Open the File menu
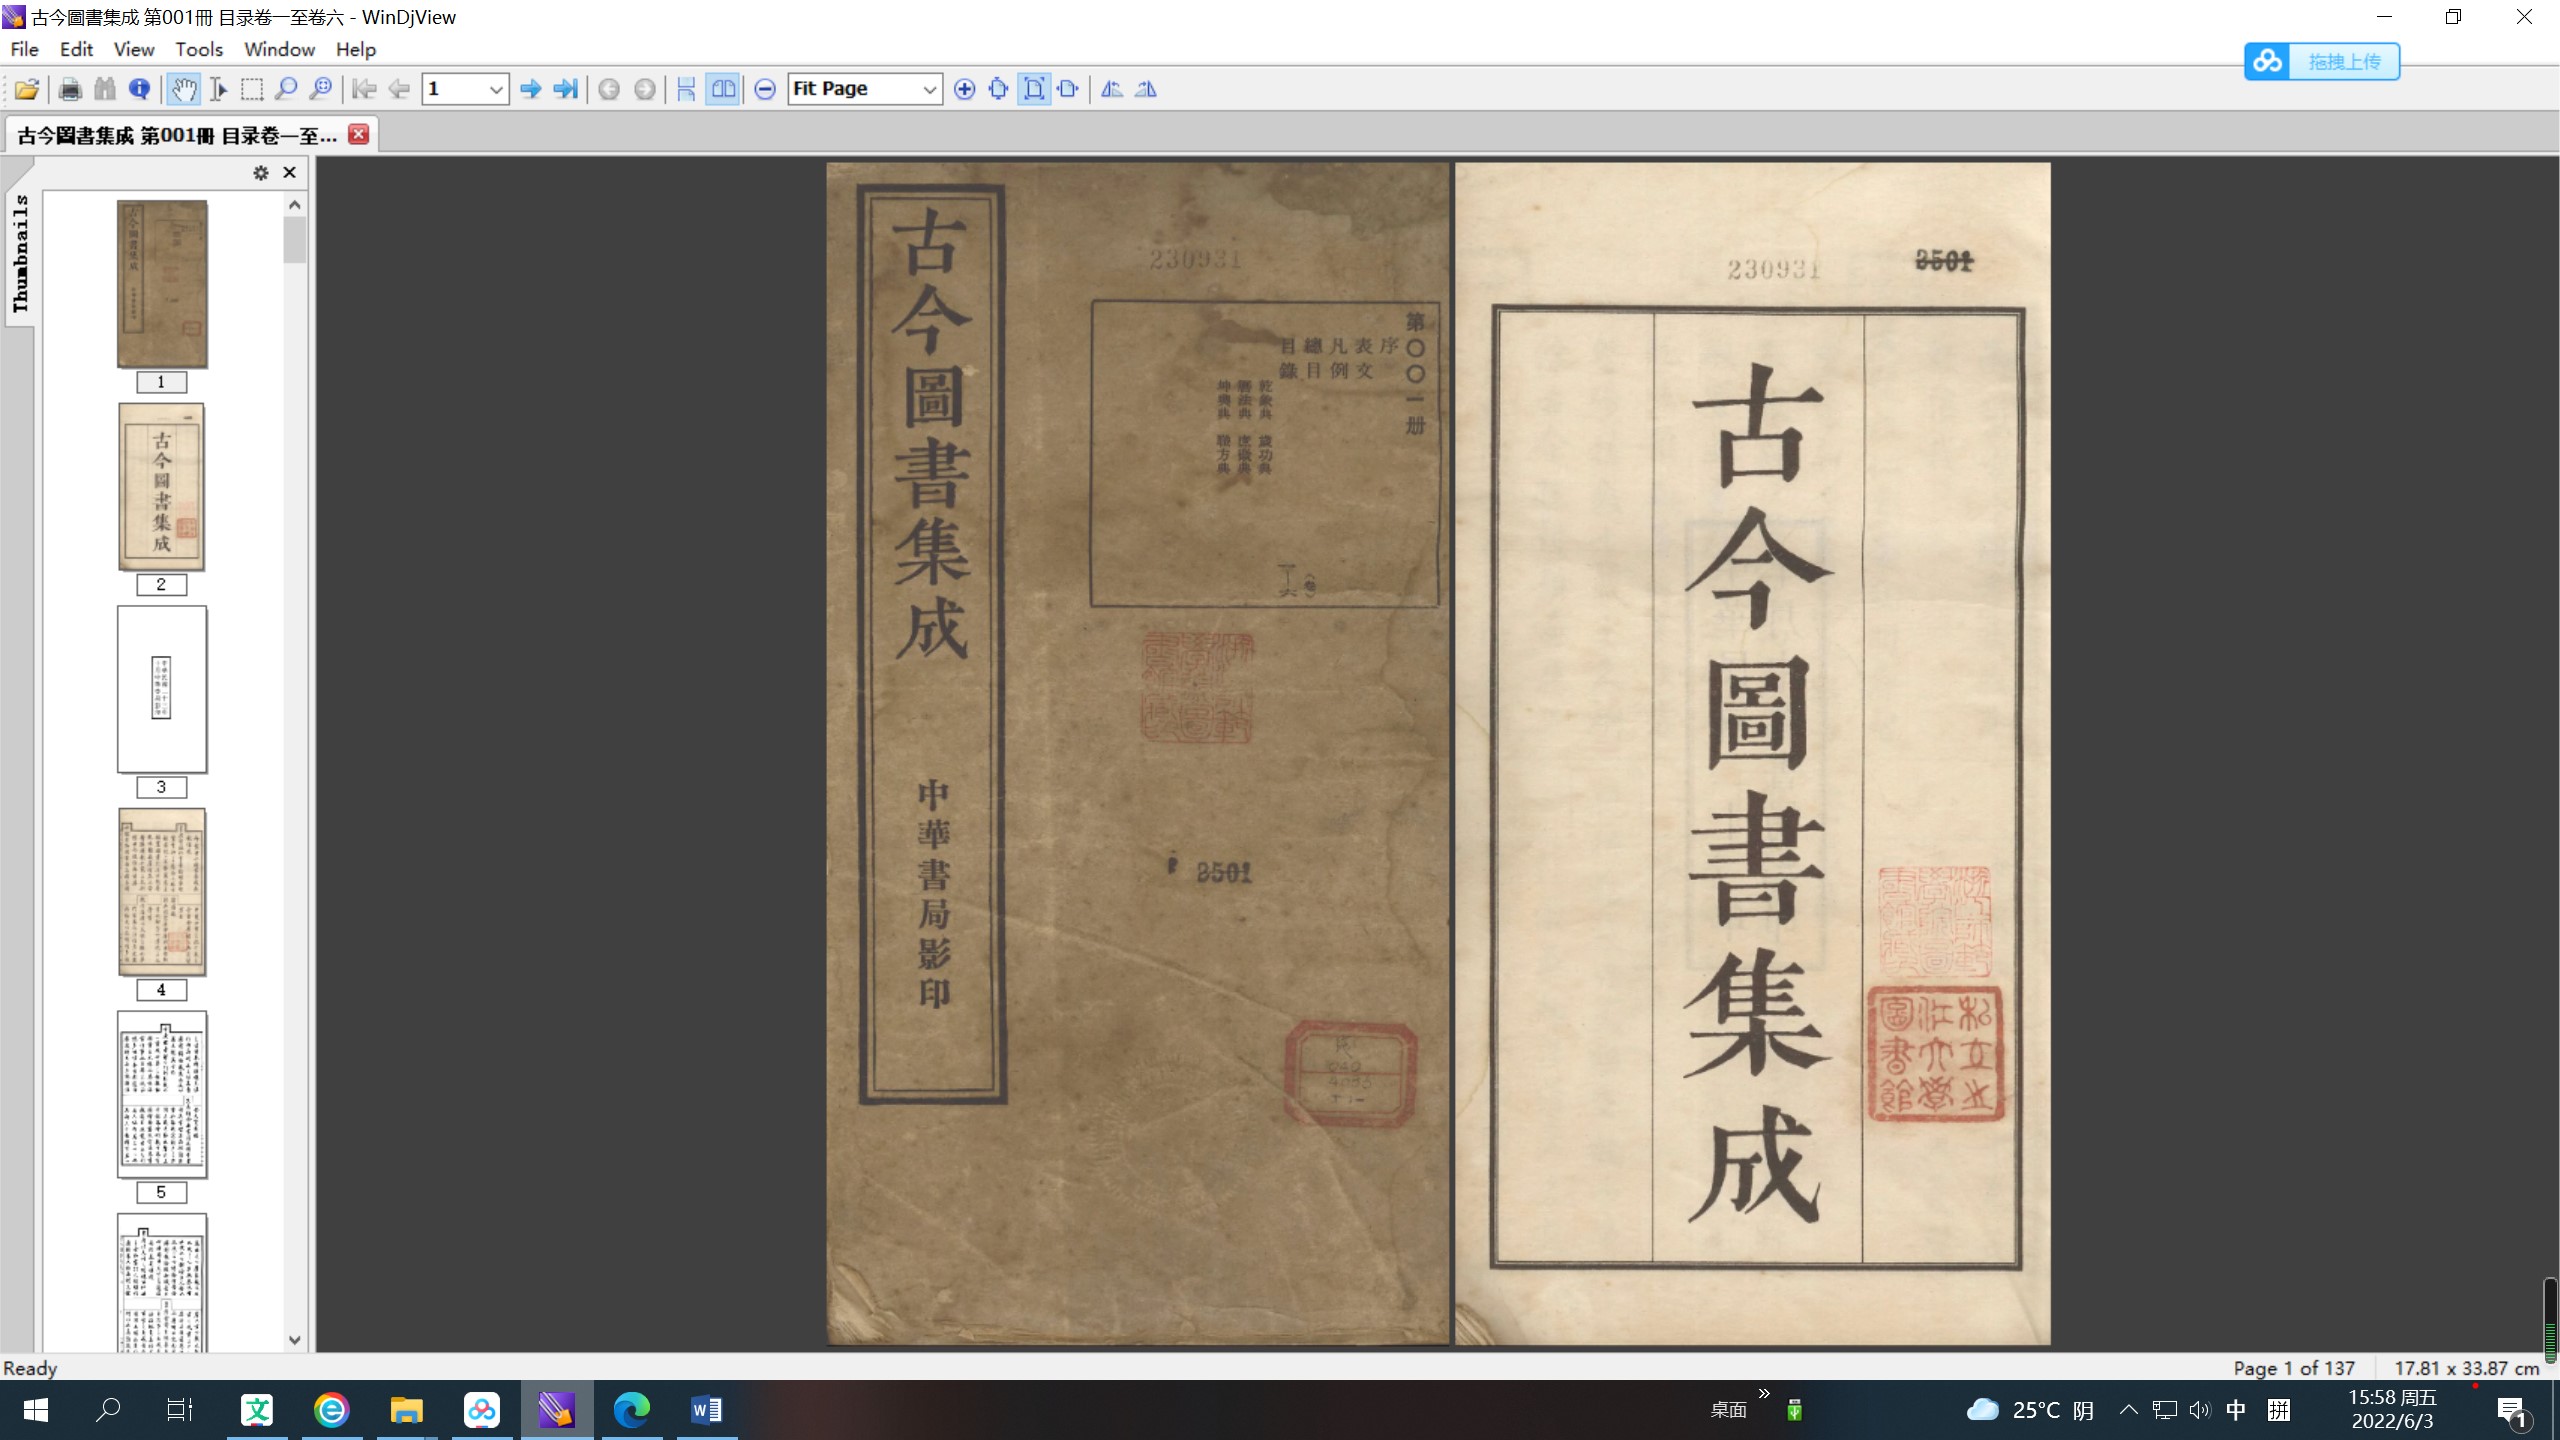 pos(24,49)
